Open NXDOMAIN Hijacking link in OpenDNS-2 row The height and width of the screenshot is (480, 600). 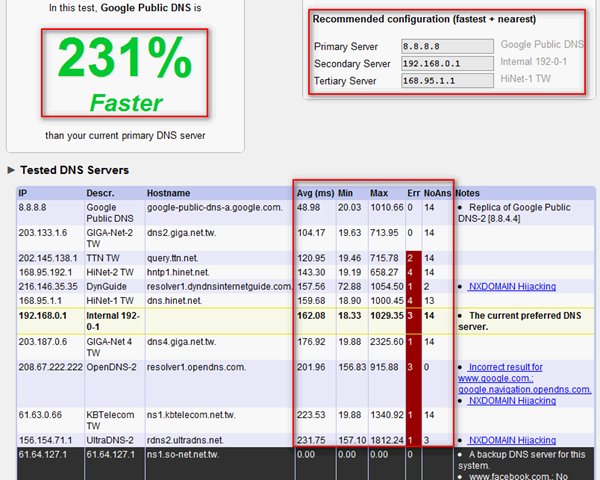511,401
